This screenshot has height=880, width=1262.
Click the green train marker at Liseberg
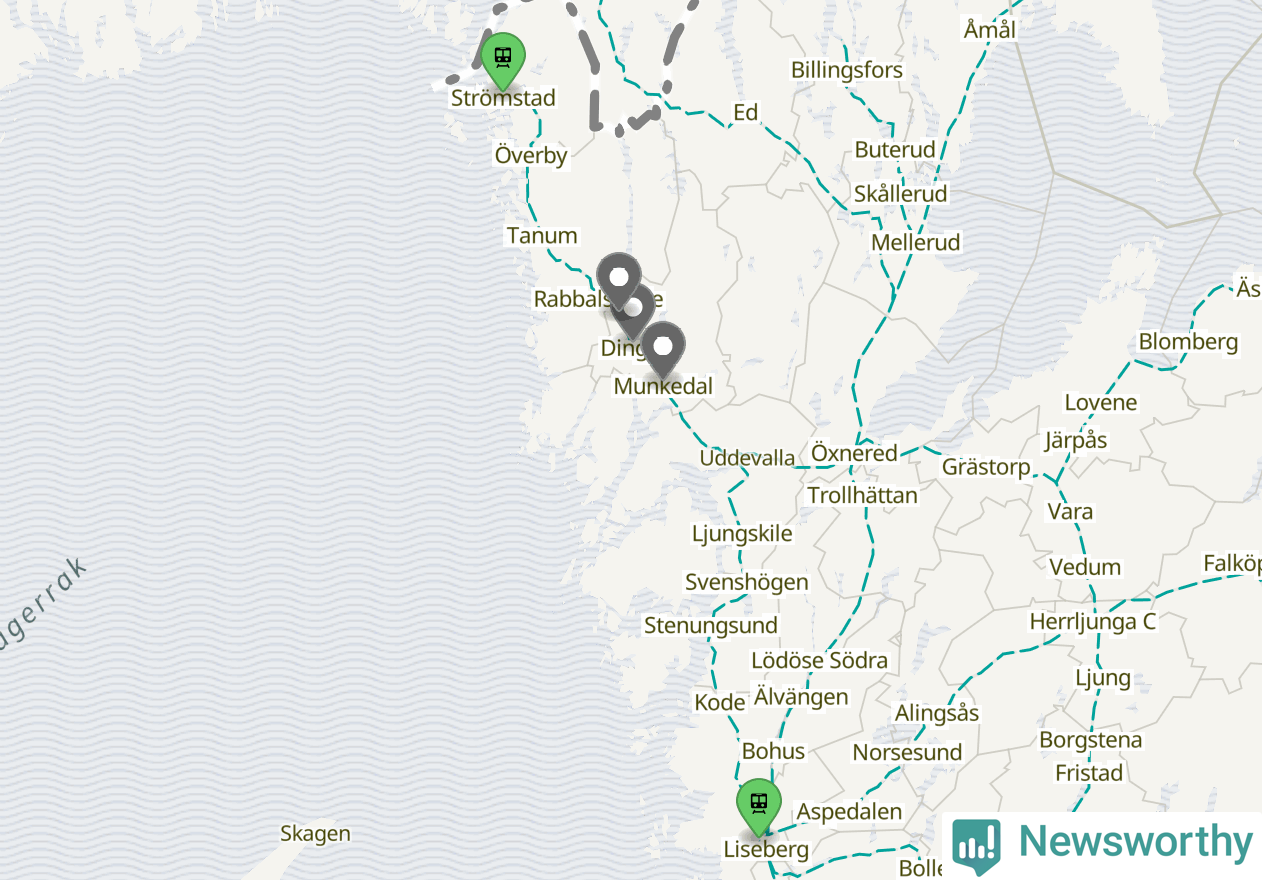(x=759, y=805)
